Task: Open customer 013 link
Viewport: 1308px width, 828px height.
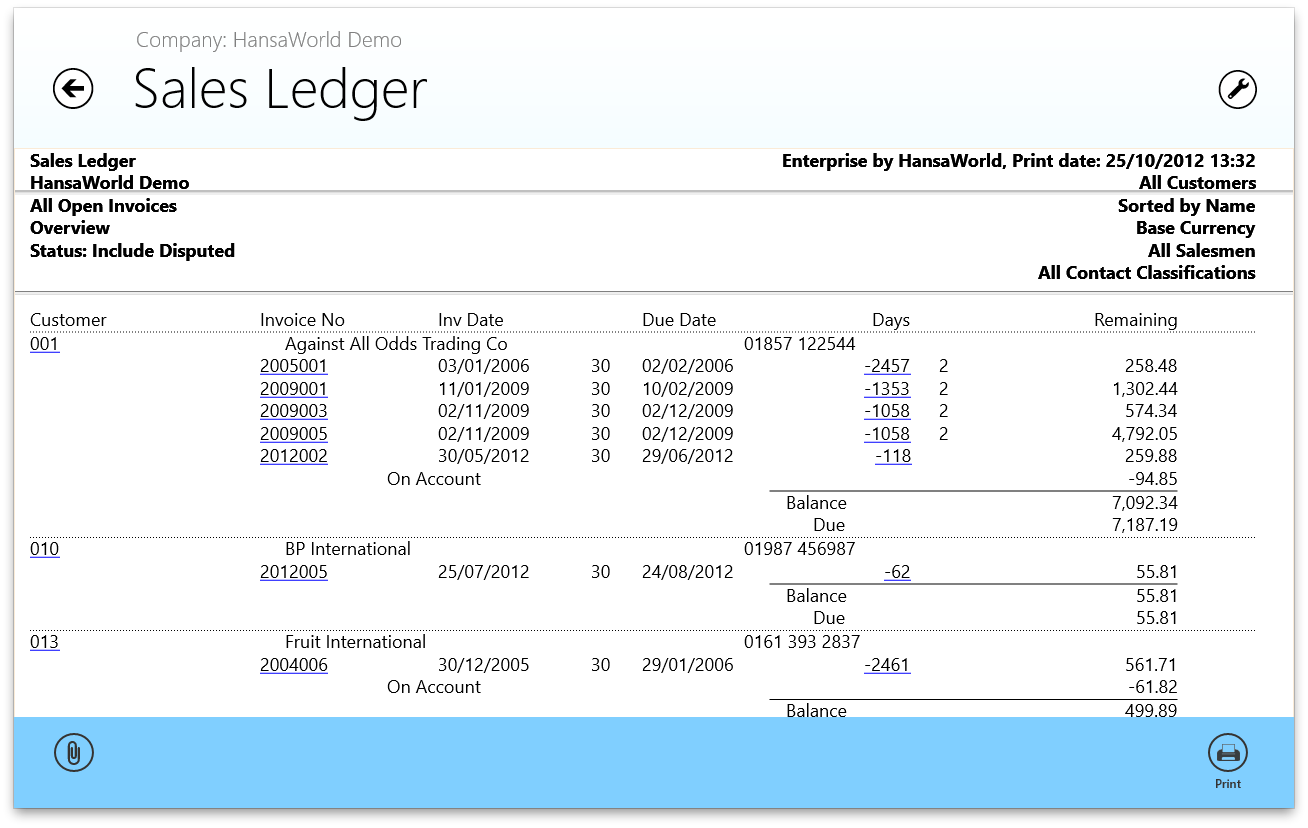Action: point(44,642)
